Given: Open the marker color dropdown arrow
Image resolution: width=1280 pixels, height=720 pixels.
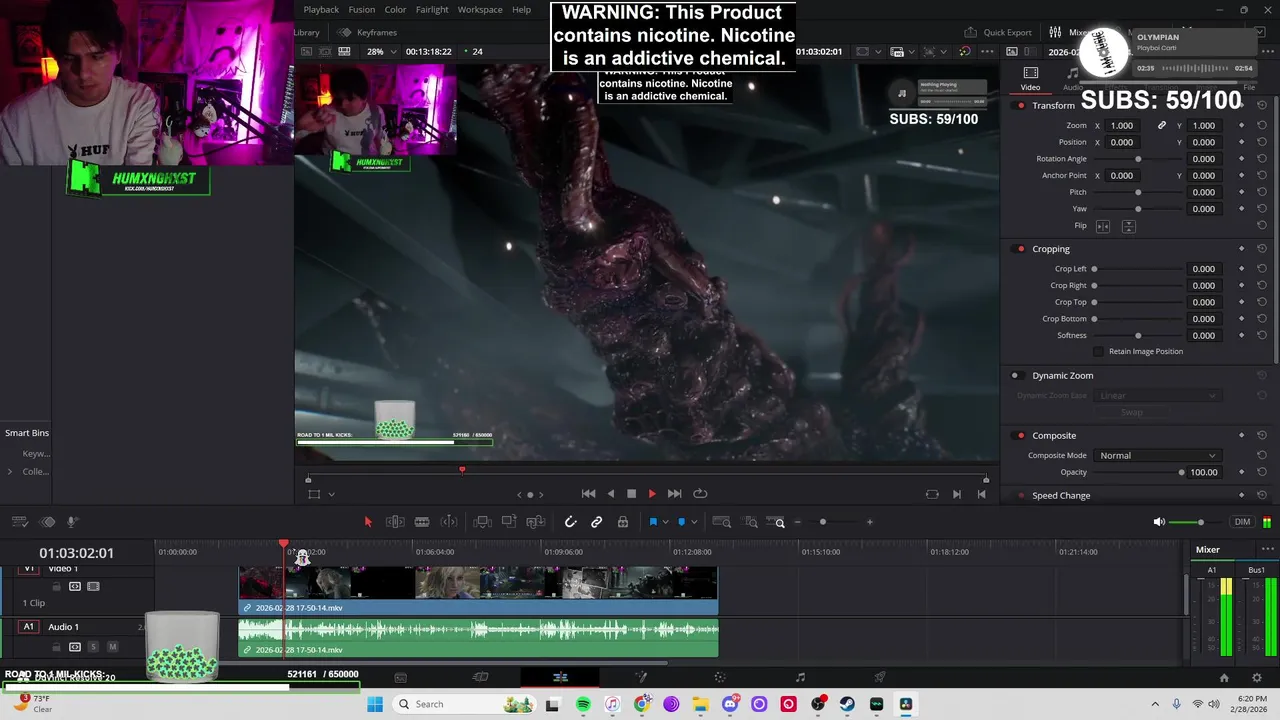Looking at the screenshot, I should pos(695,522).
